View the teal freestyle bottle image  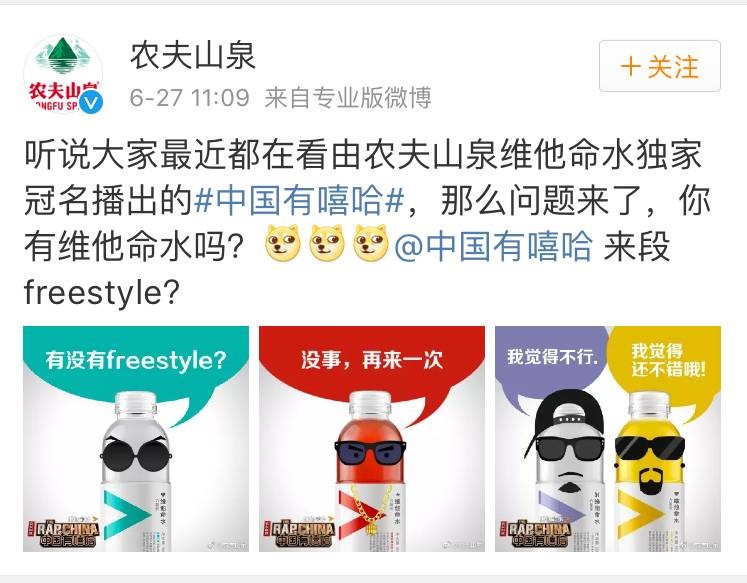click(136, 439)
